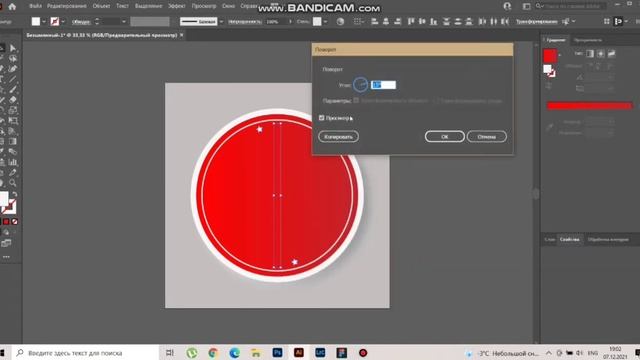Change screen mode icon in toolbox
640x360 pixels.
(6, 243)
